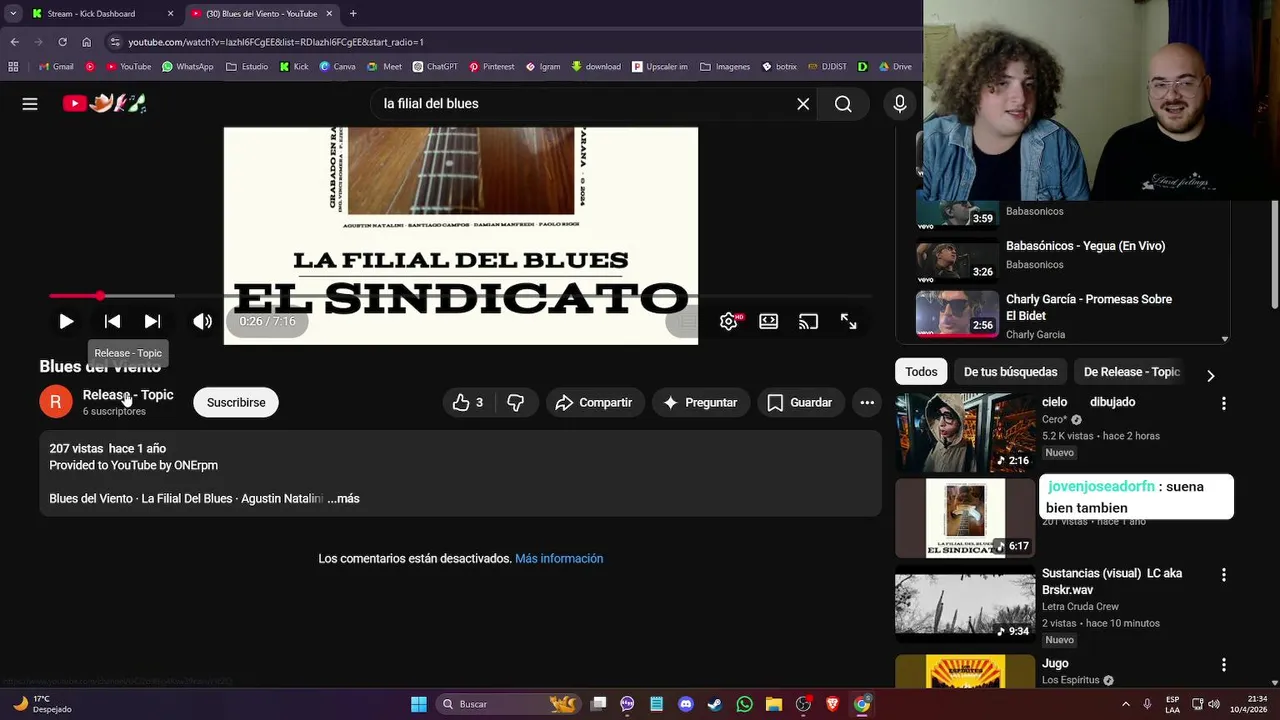Open 'Más información' about disabled comments
Image resolution: width=1280 pixels, height=720 pixels.
[x=559, y=559]
